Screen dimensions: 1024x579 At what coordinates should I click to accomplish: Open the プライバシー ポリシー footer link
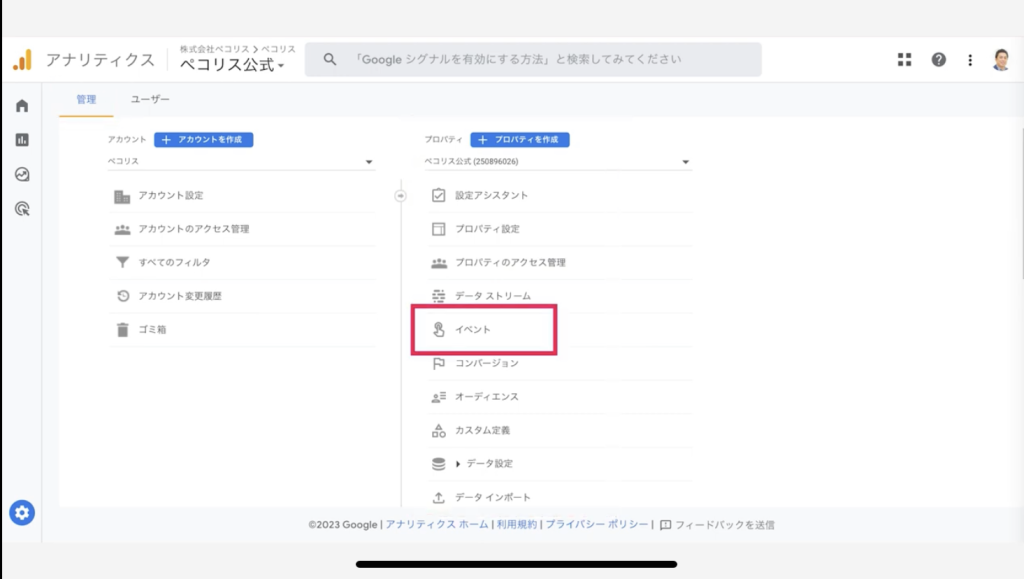tap(597, 525)
